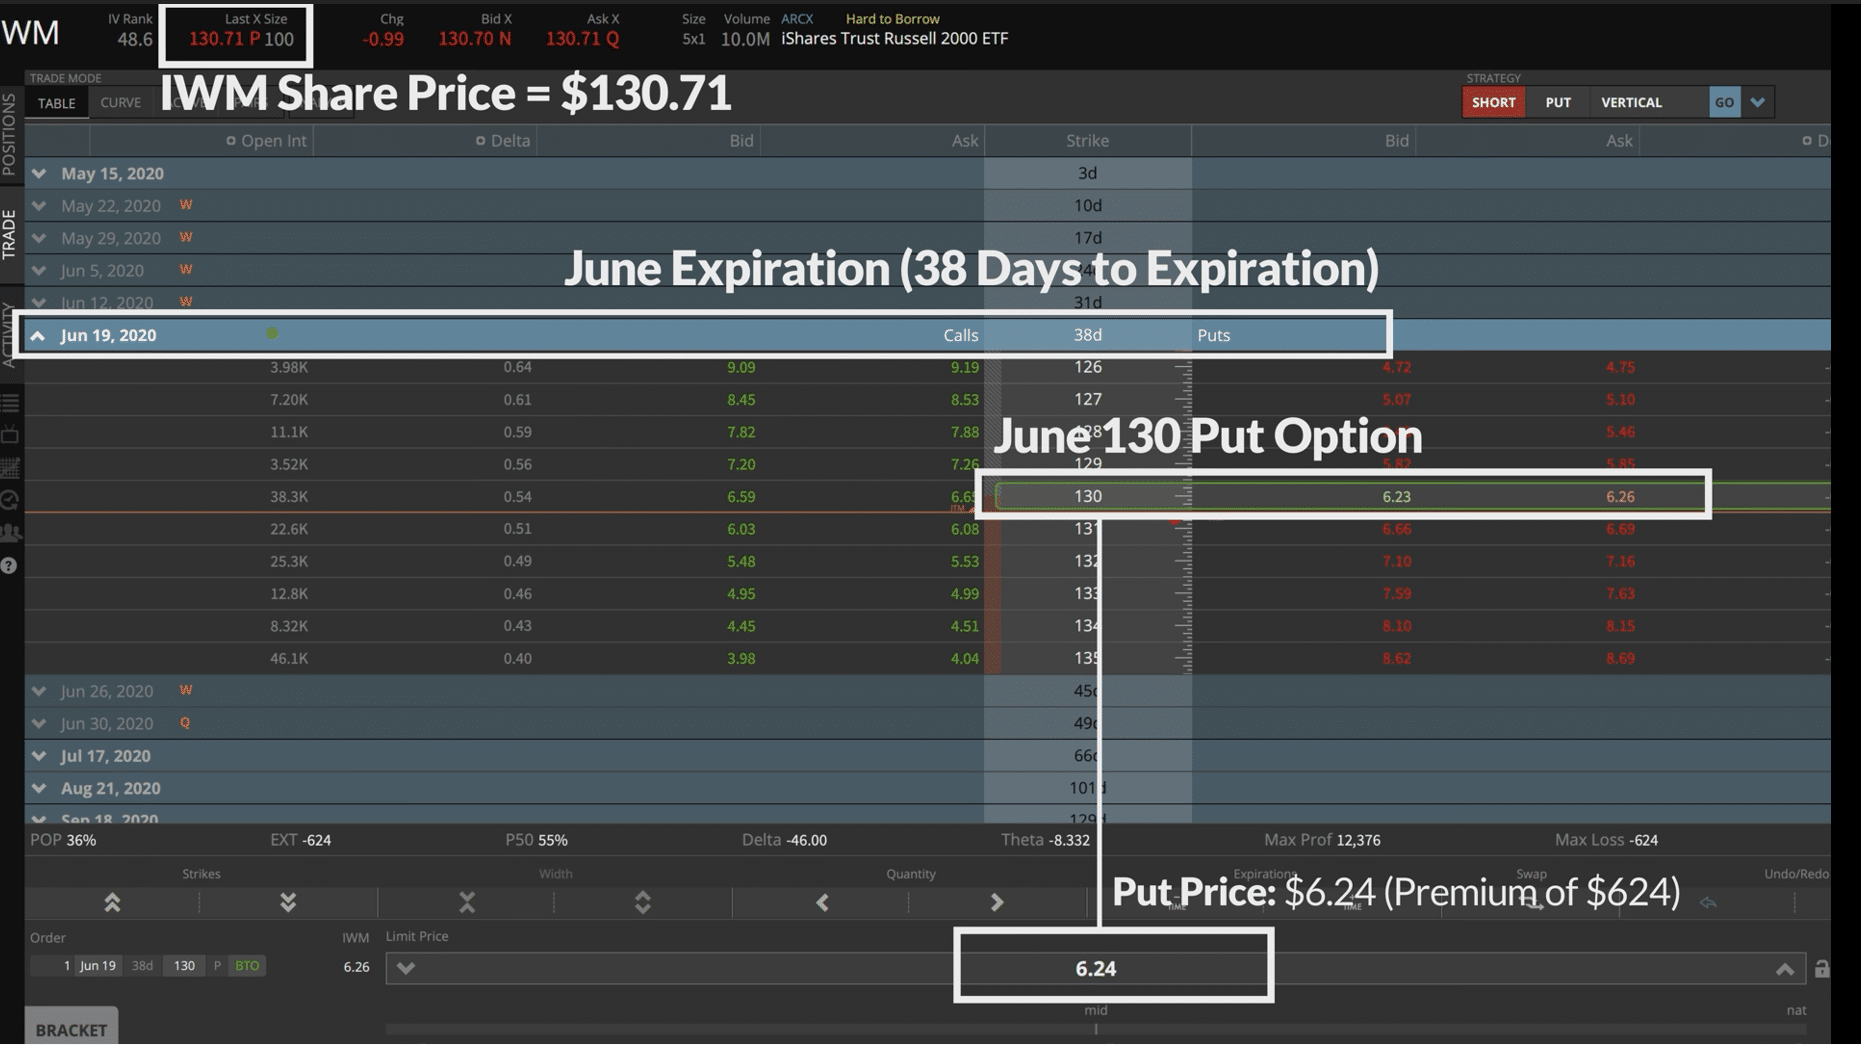Click the 126 call bid 9.09

[741, 368]
